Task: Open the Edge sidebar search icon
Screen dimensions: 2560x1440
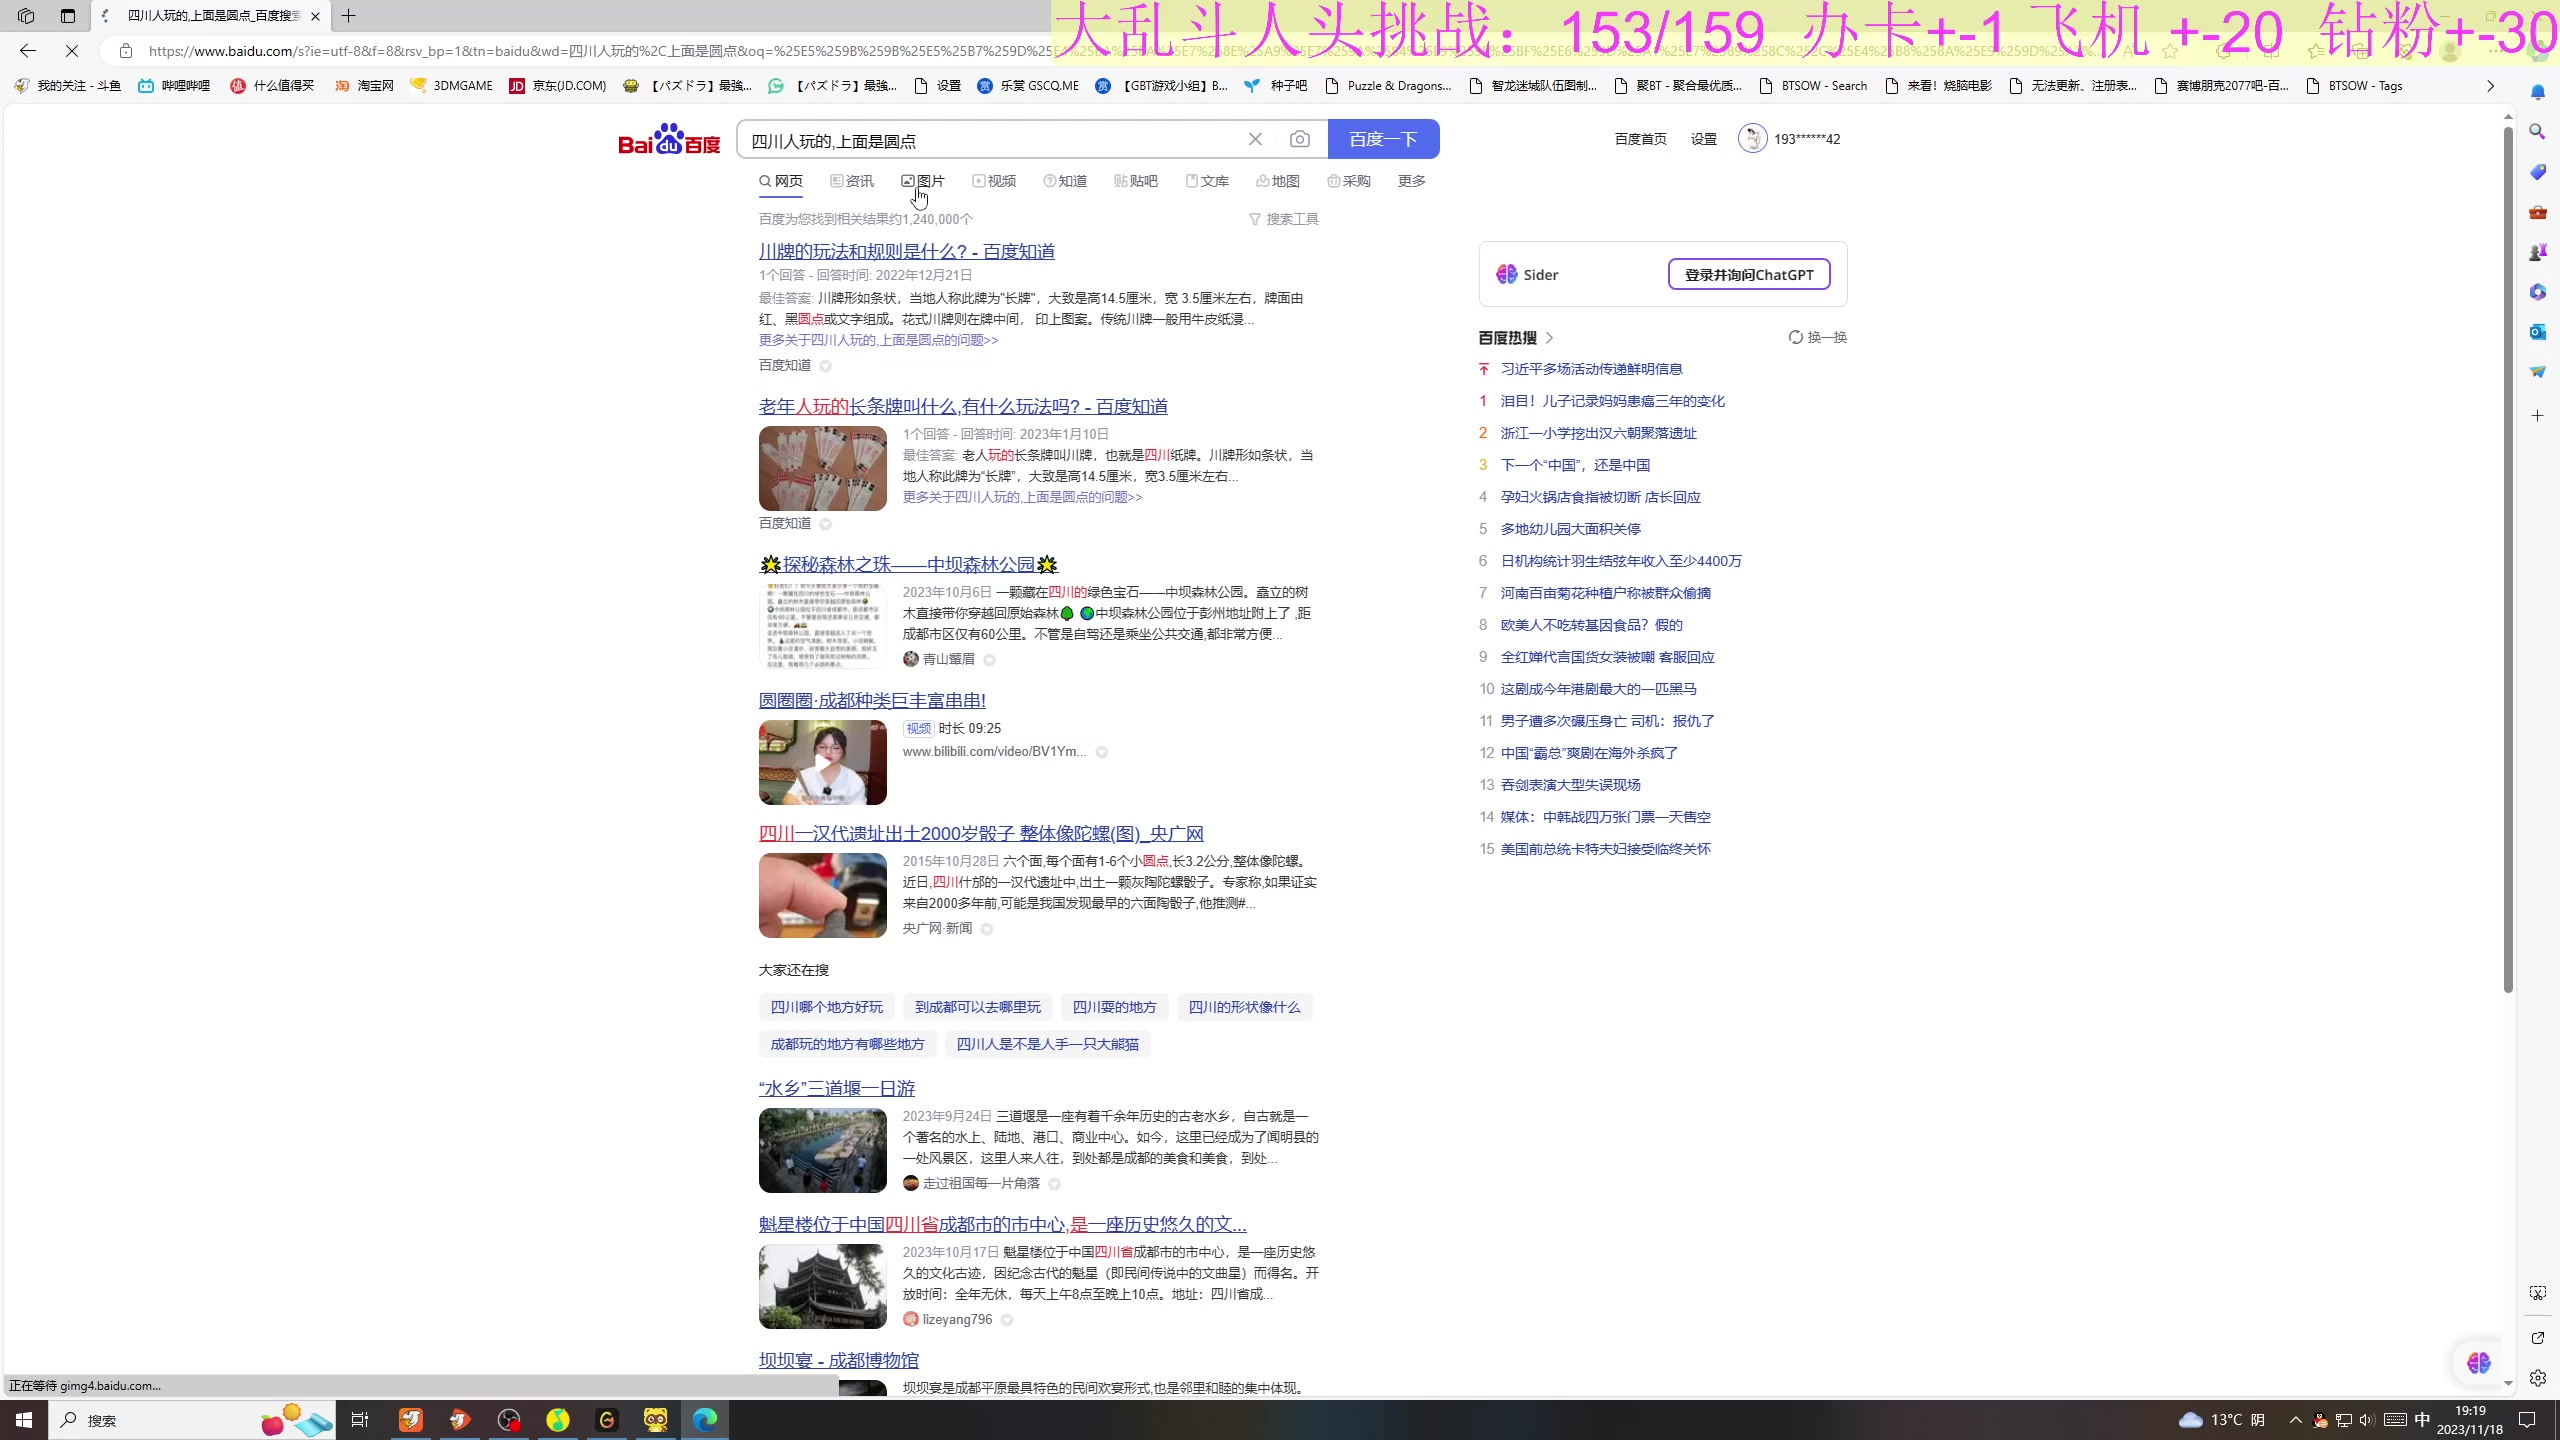Action: tap(2537, 132)
